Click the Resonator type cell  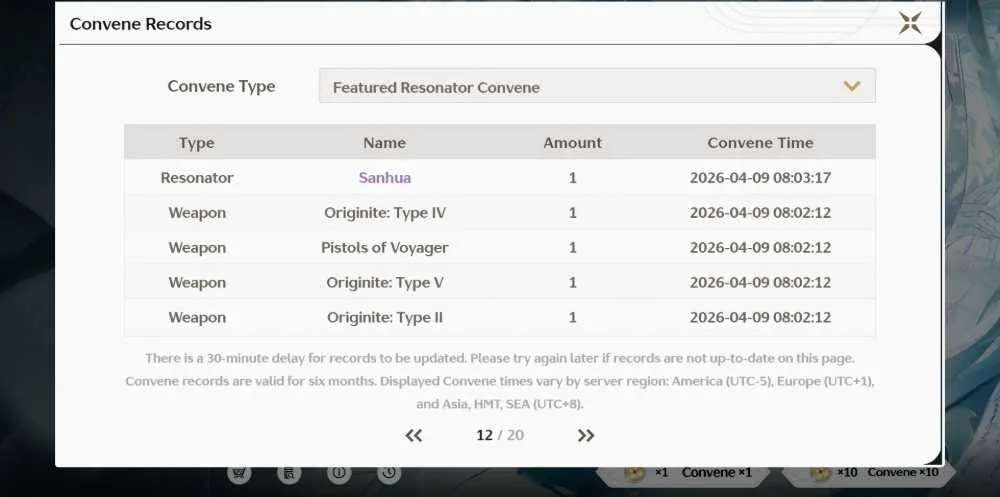pos(196,178)
